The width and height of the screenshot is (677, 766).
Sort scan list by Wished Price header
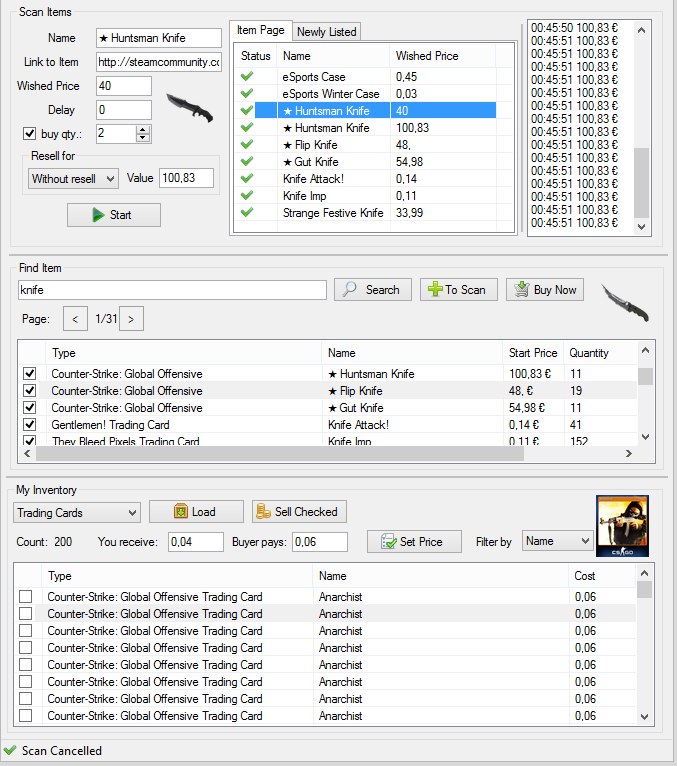[443, 56]
